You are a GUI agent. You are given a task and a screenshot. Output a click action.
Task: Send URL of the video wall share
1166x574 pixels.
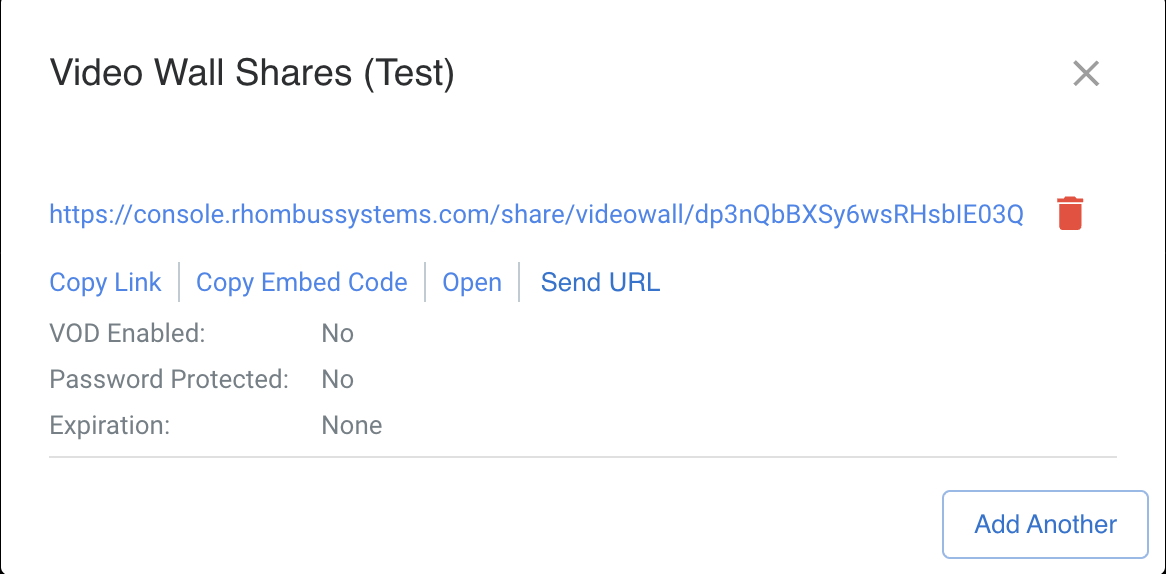click(x=600, y=282)
